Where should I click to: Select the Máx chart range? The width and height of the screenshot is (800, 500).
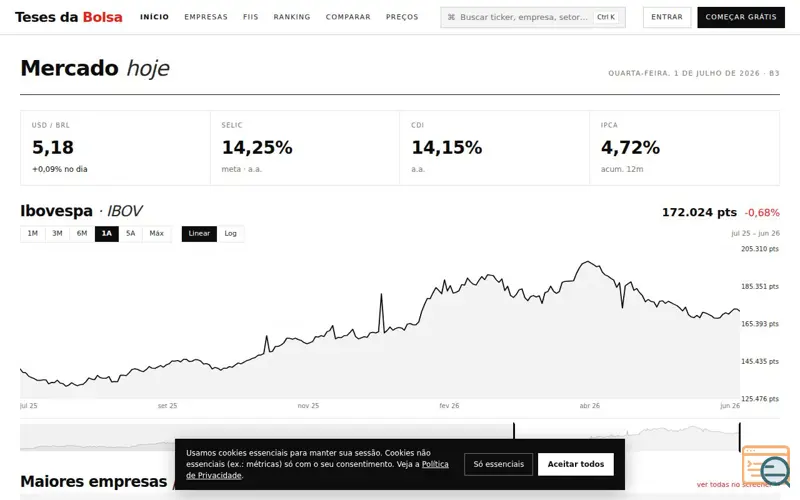(x=157, y=234)
